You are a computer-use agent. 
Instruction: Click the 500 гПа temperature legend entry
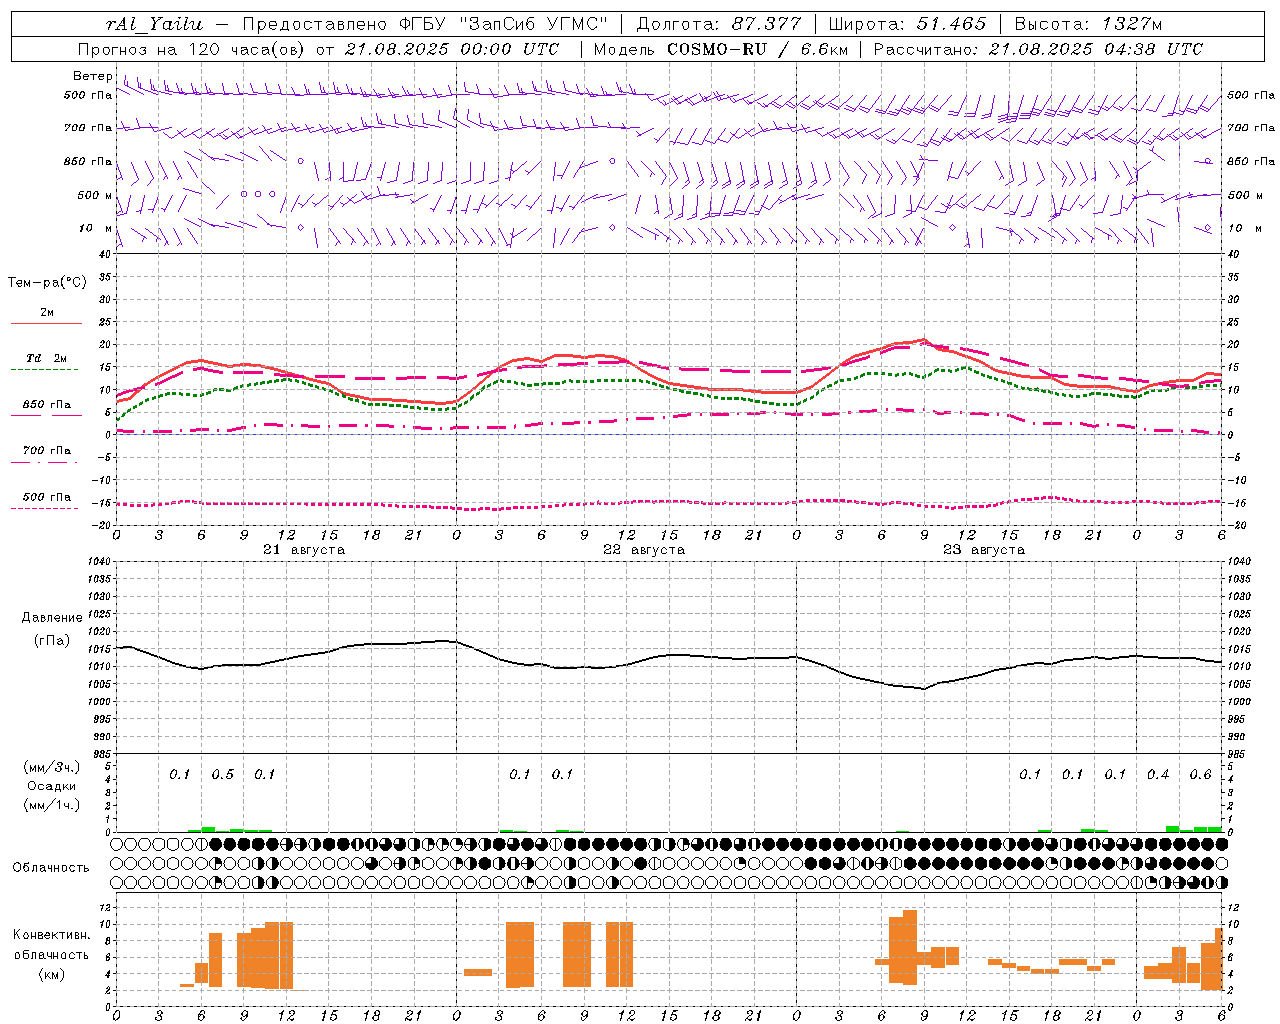pos(47,497)
